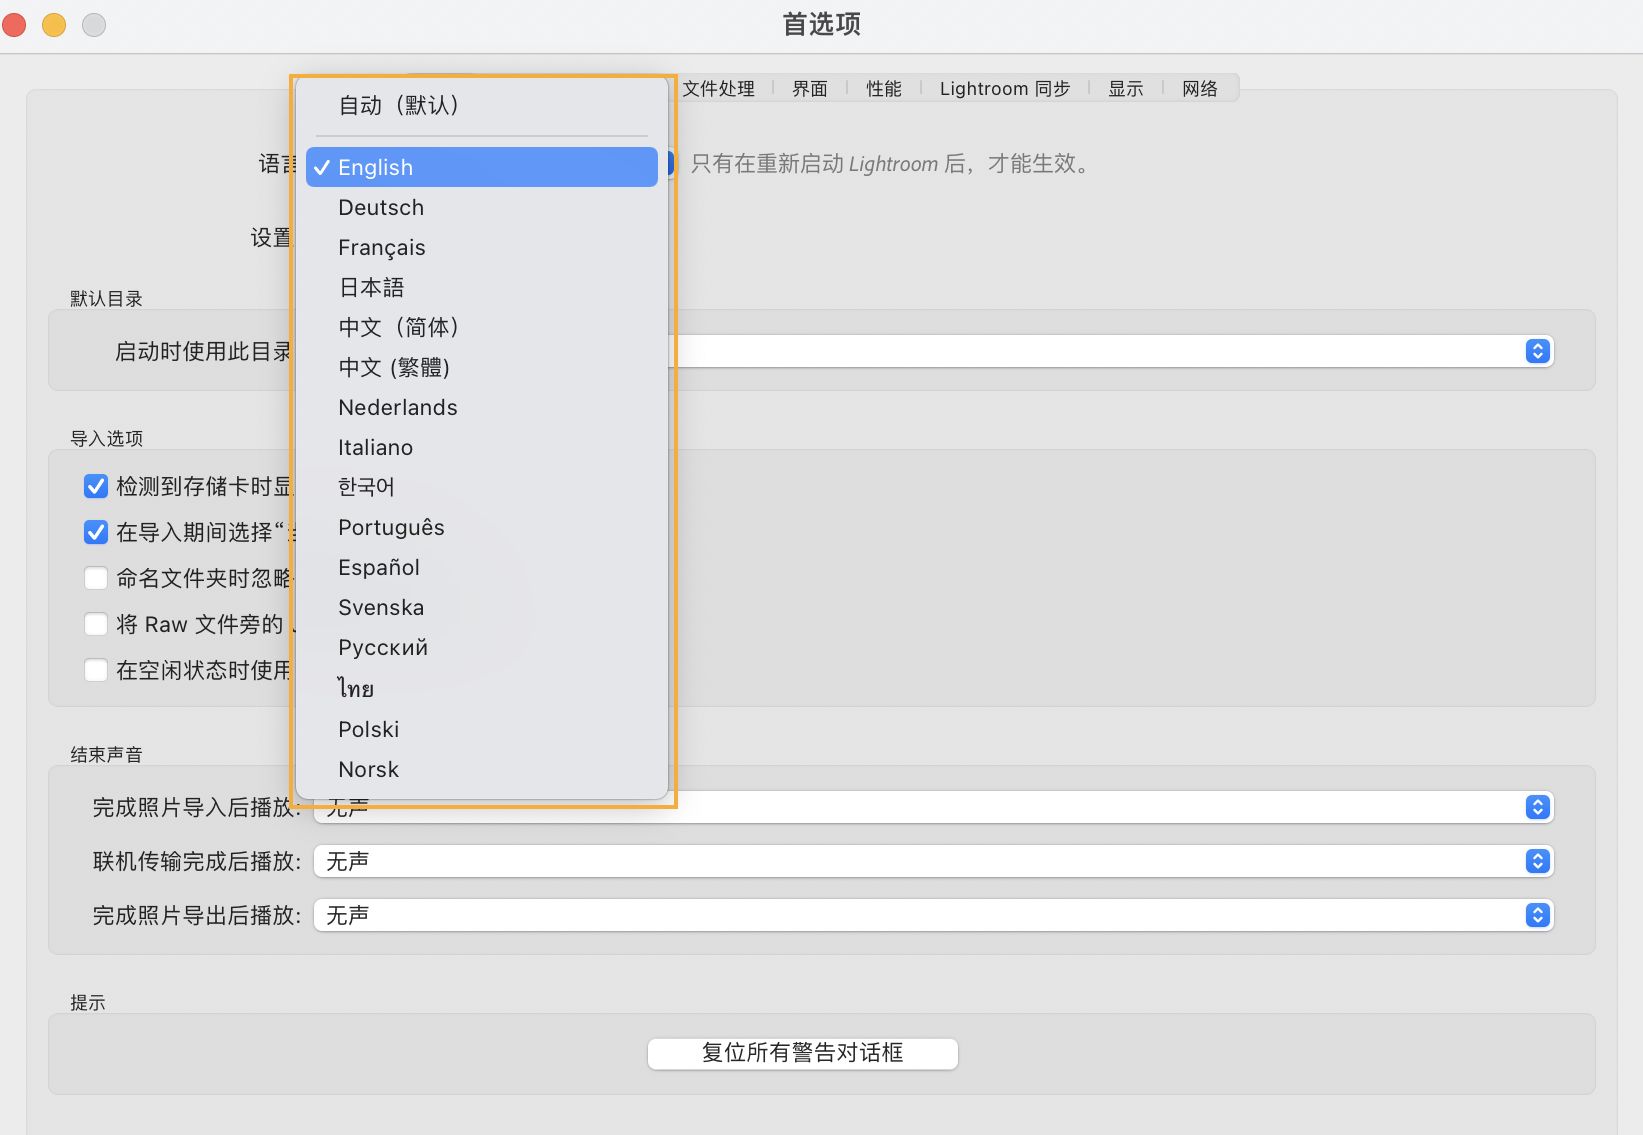Open the 完成照片导出后播放 dropdown
The image size is (1643, 1135).
click(1537, 915)
